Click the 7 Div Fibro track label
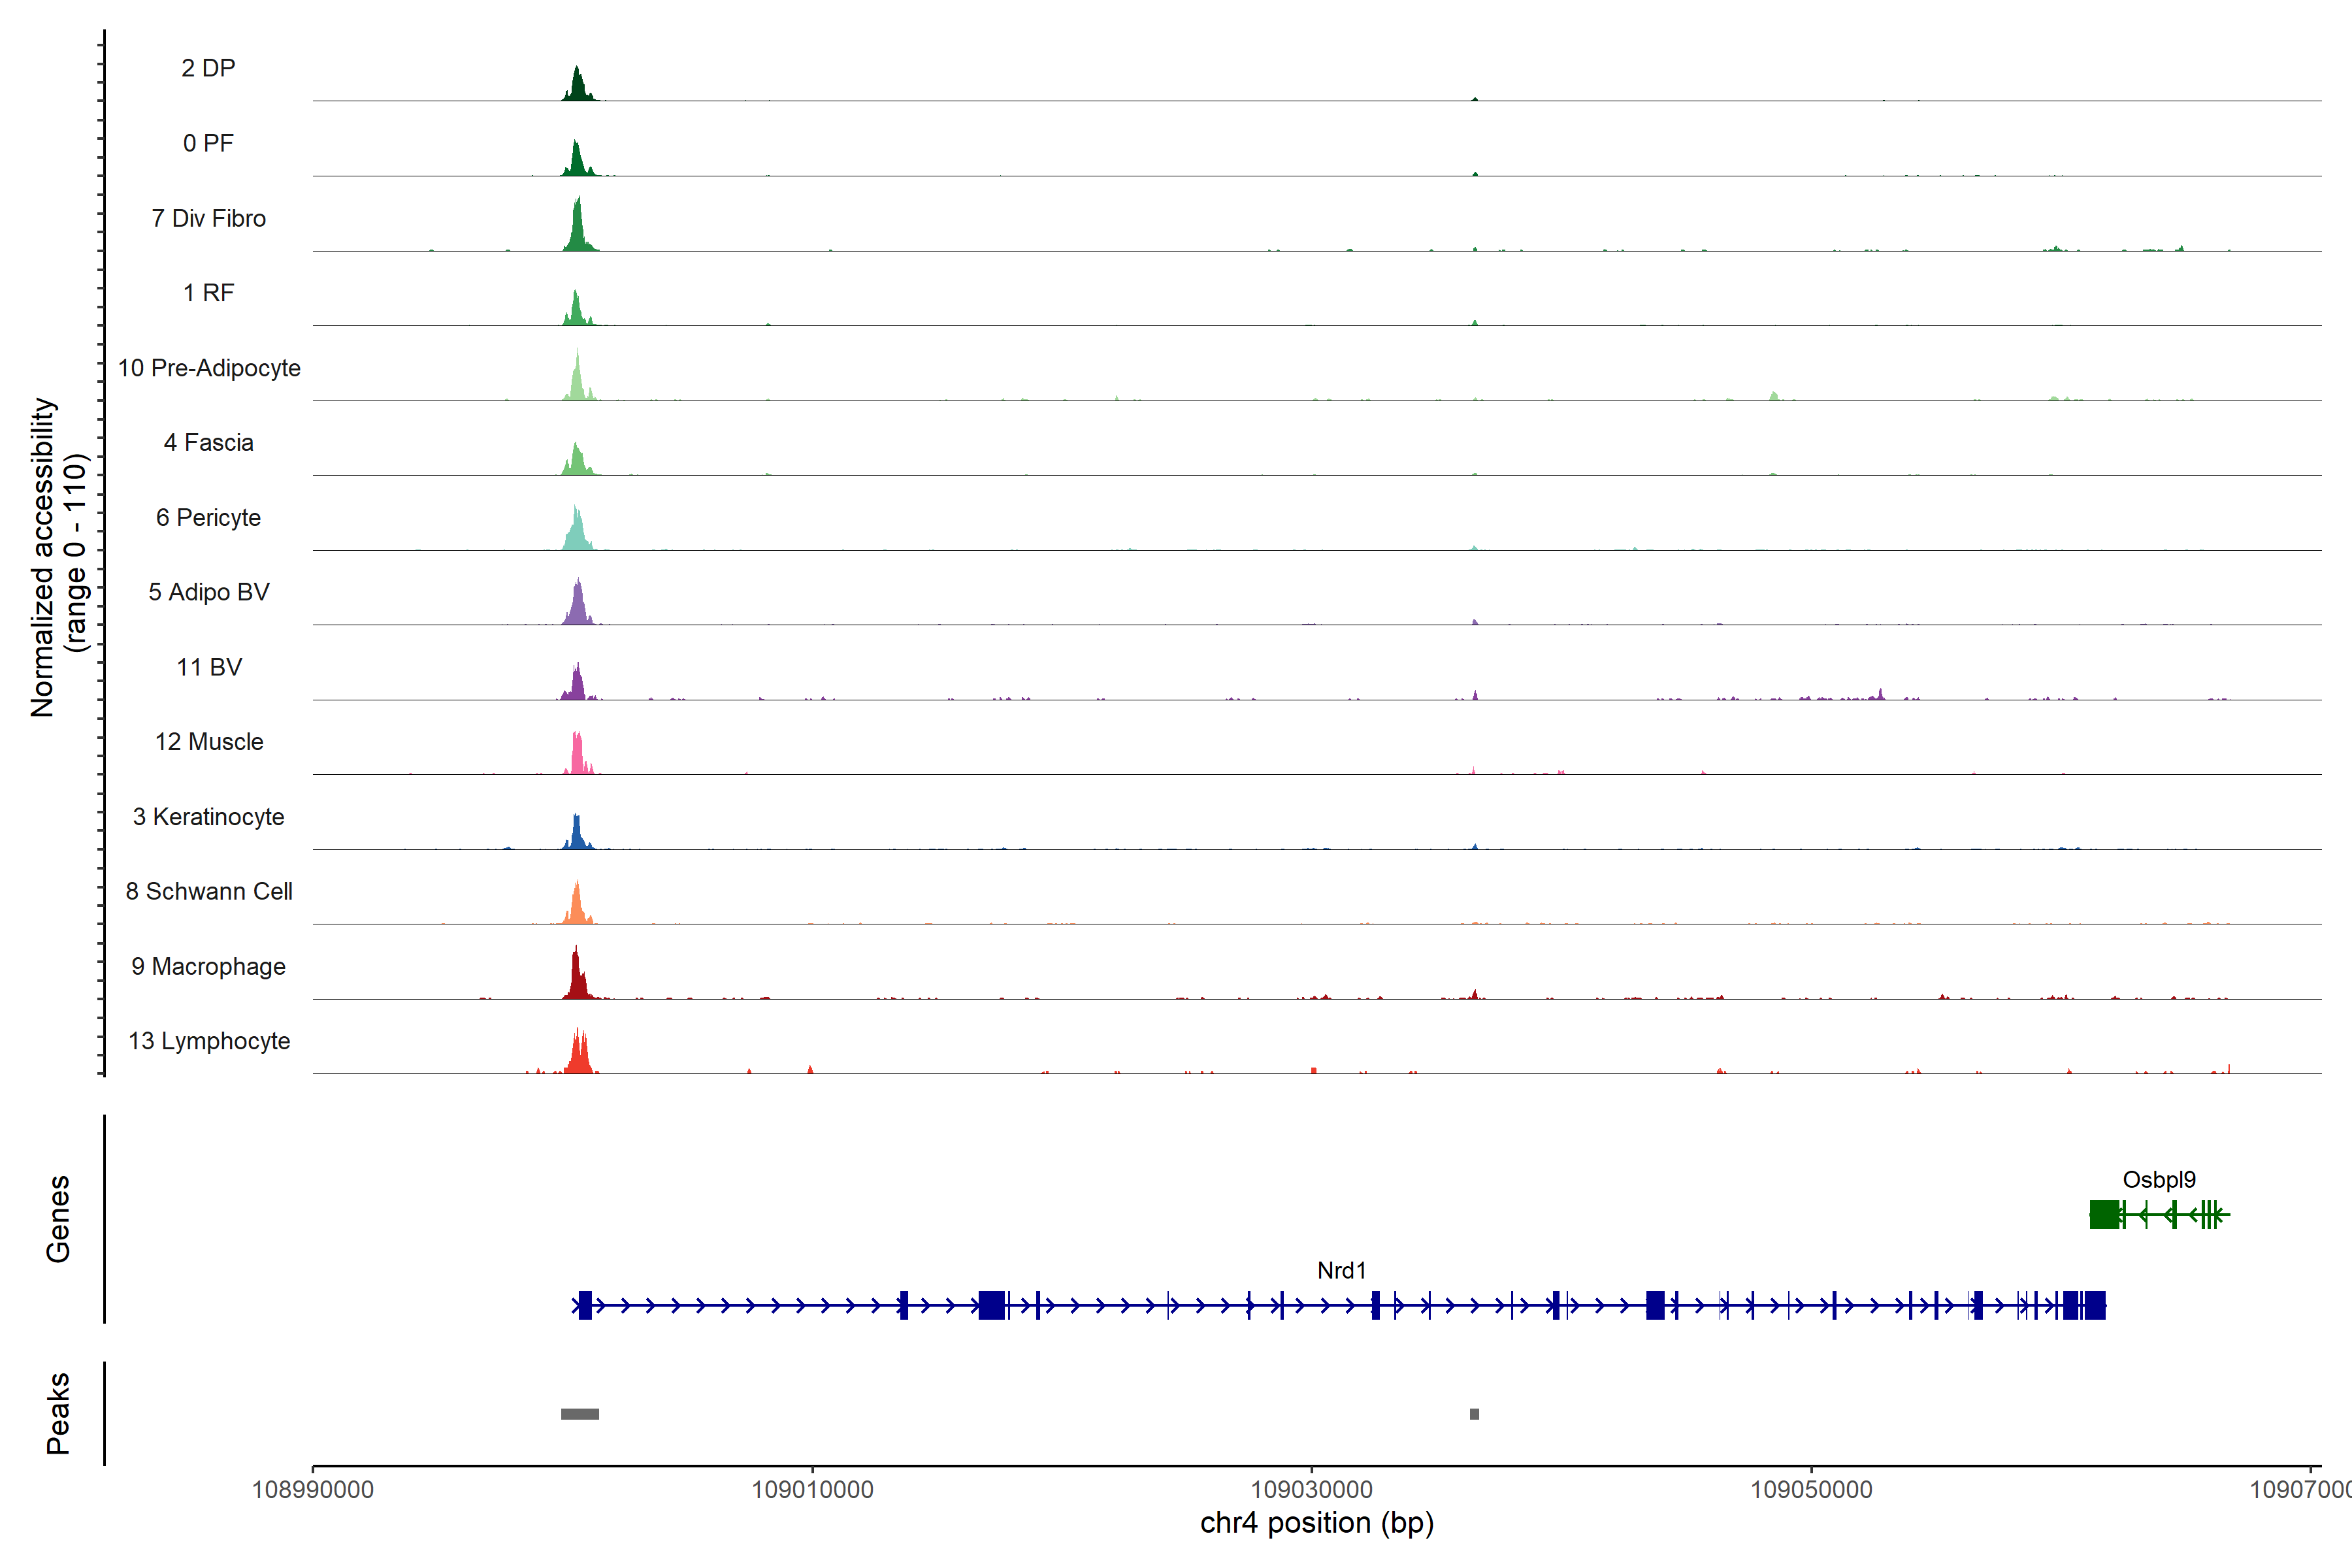 [208, 218]
